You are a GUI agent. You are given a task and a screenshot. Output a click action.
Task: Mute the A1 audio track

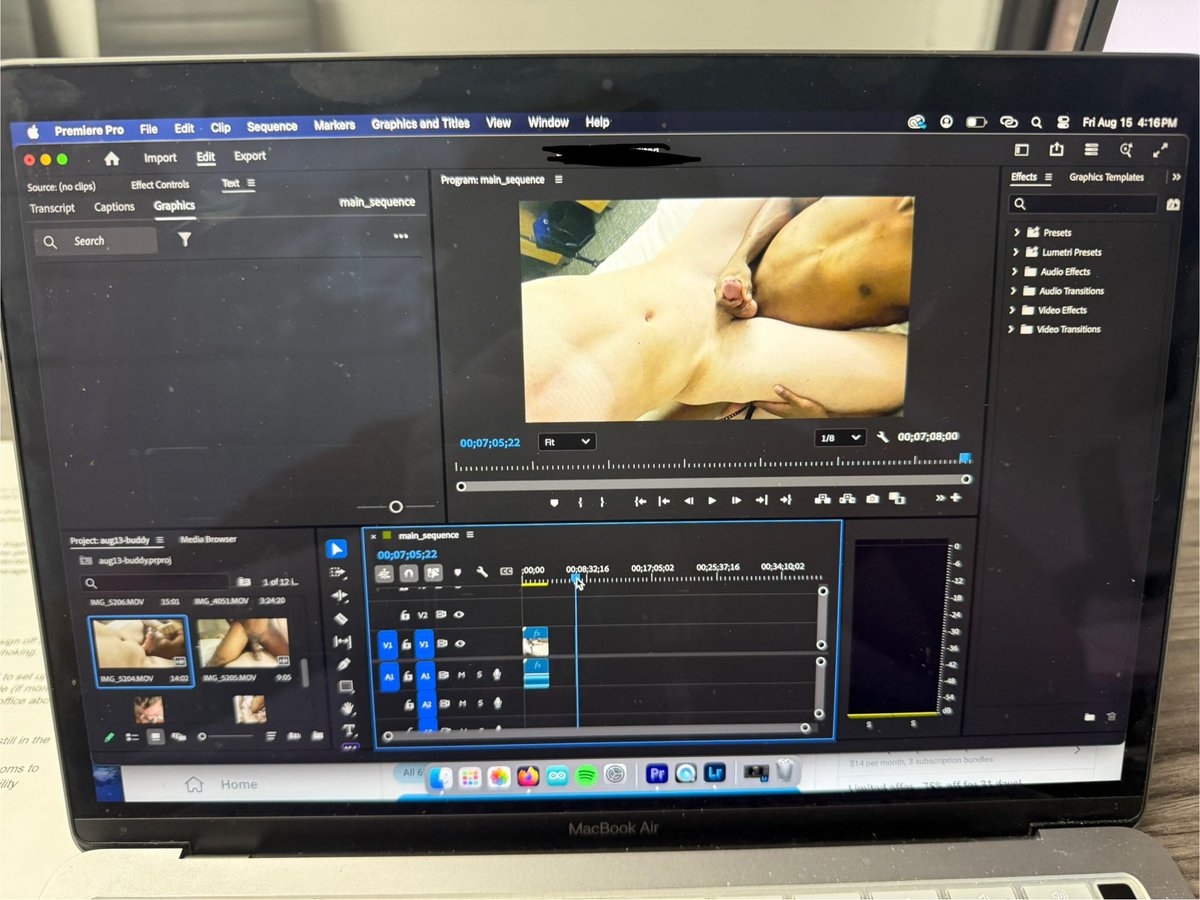462,674
